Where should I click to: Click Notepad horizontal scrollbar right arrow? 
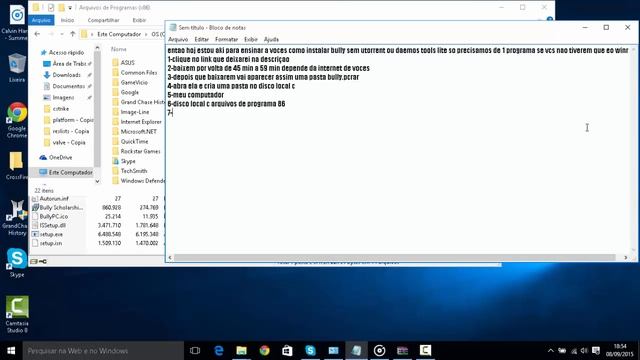pyautogui.click(x=625, y=258)
